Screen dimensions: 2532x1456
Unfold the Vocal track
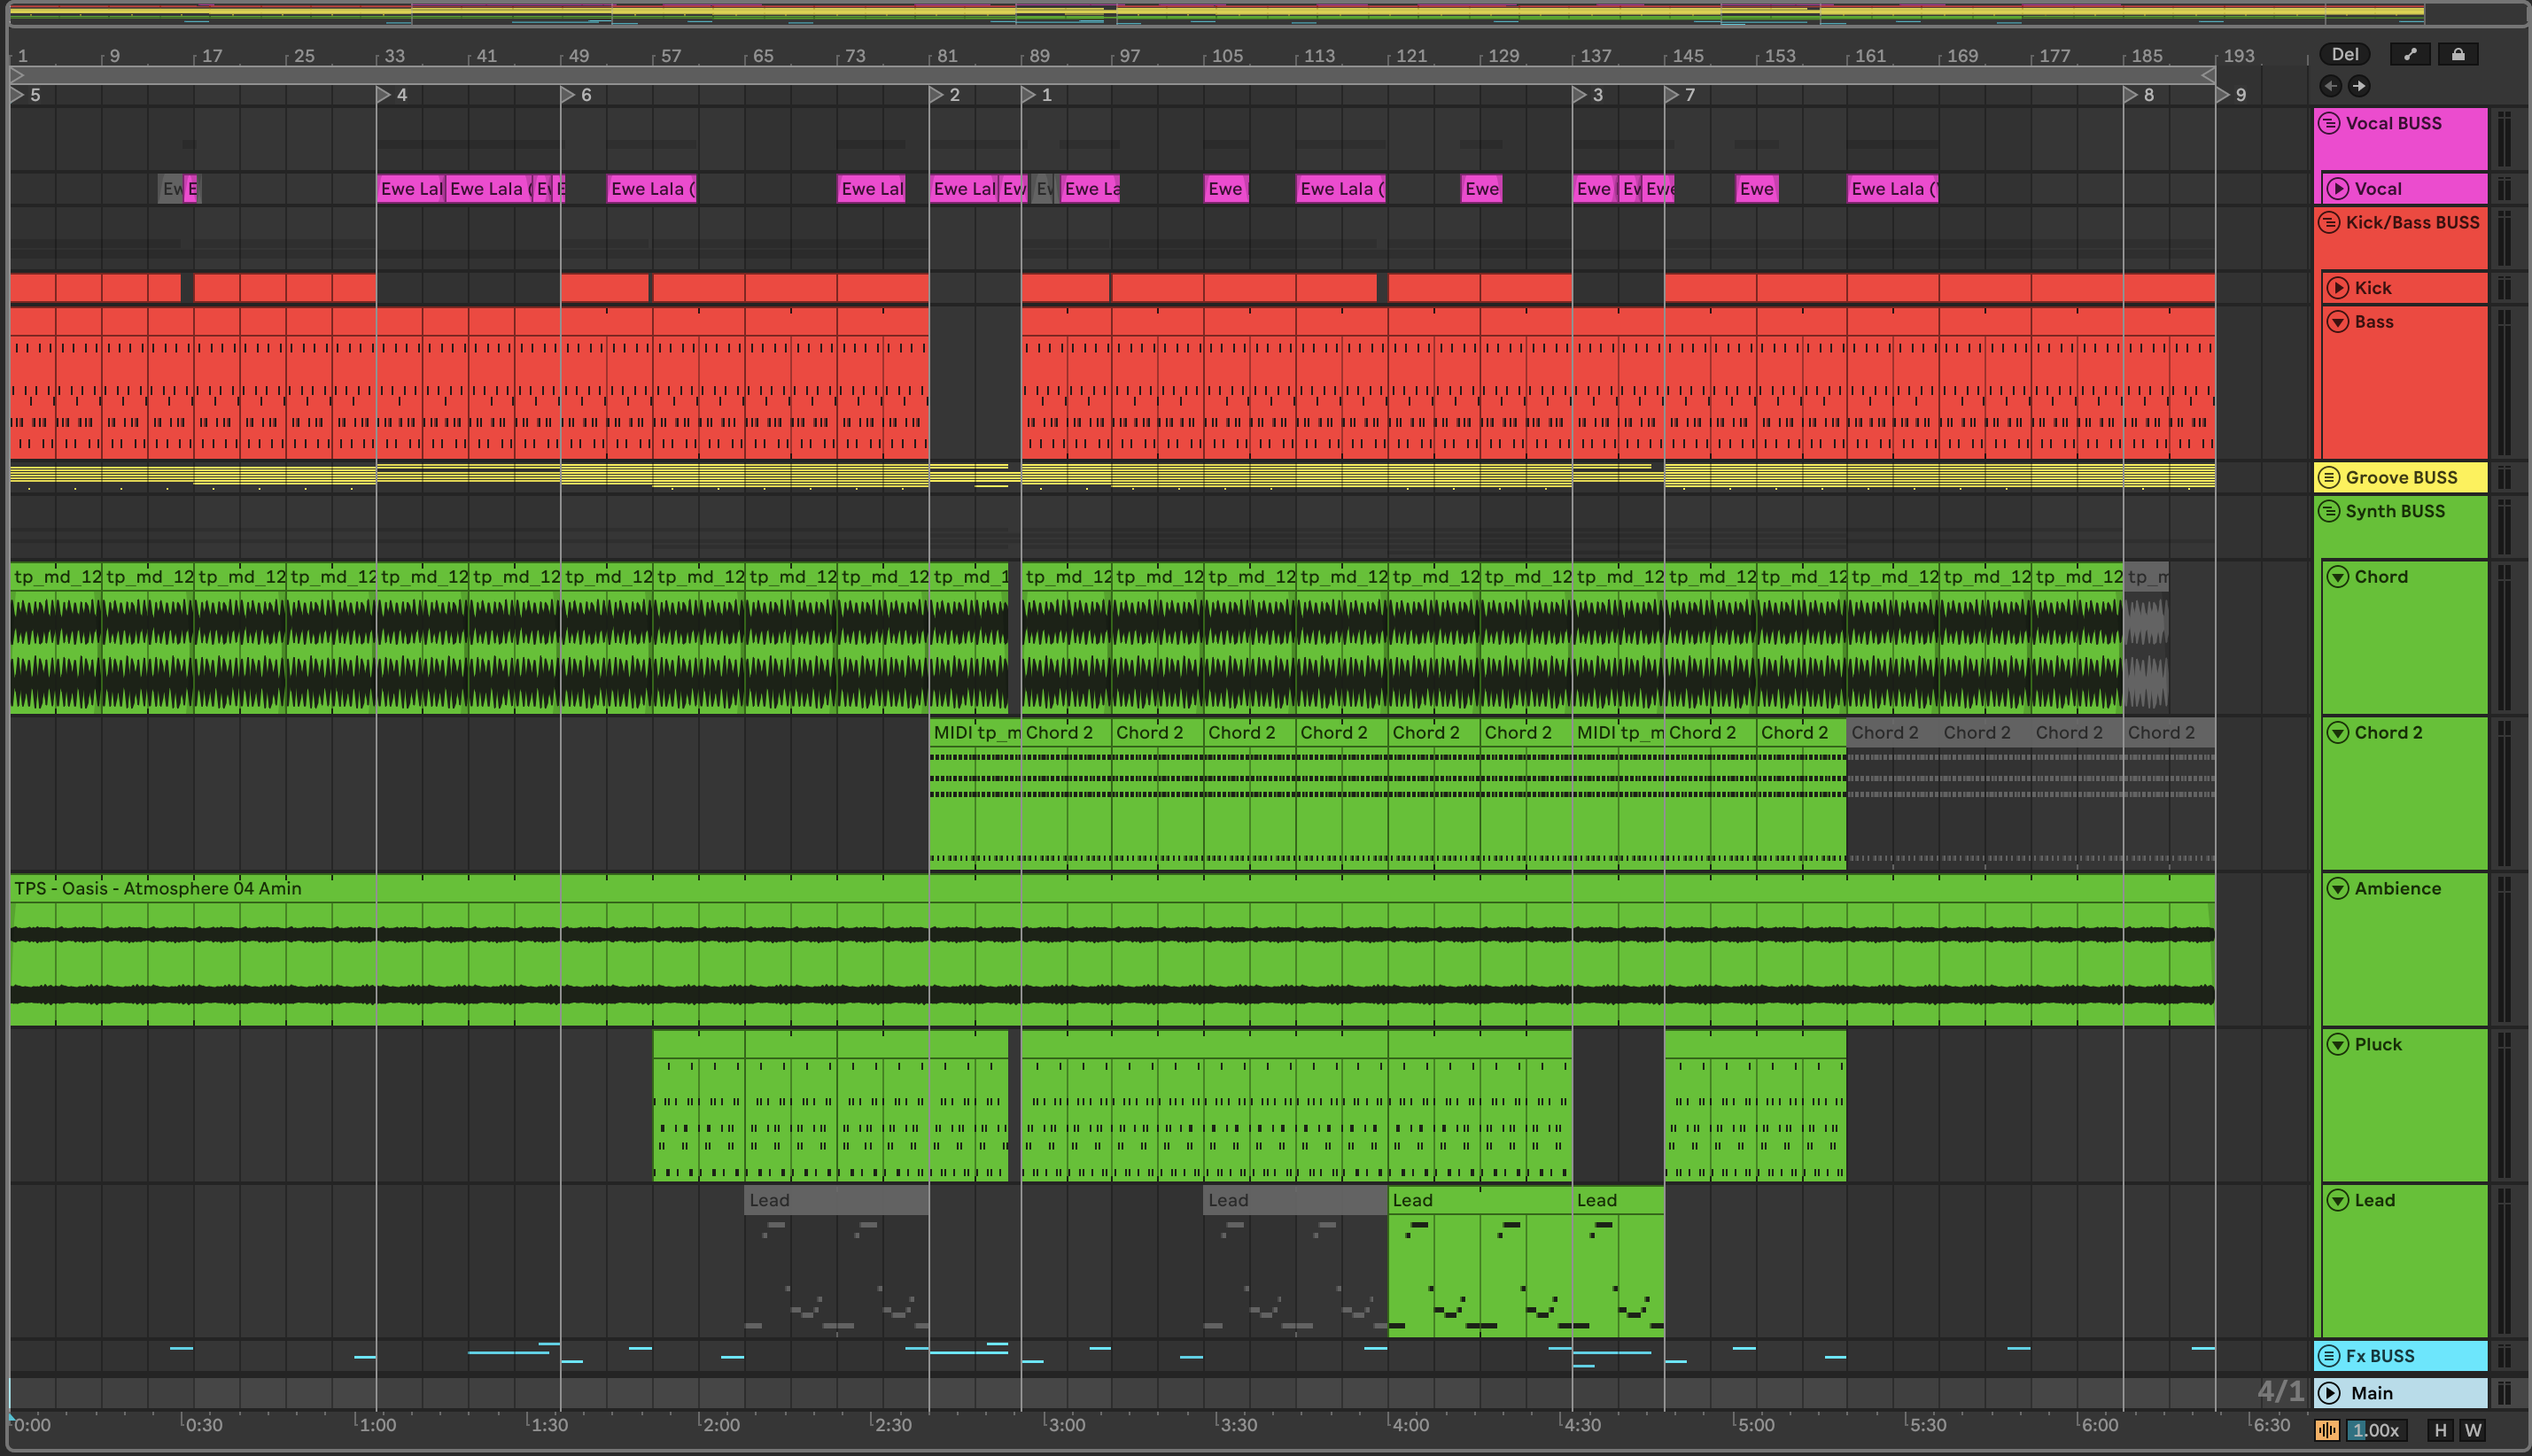click(2338, 189)
